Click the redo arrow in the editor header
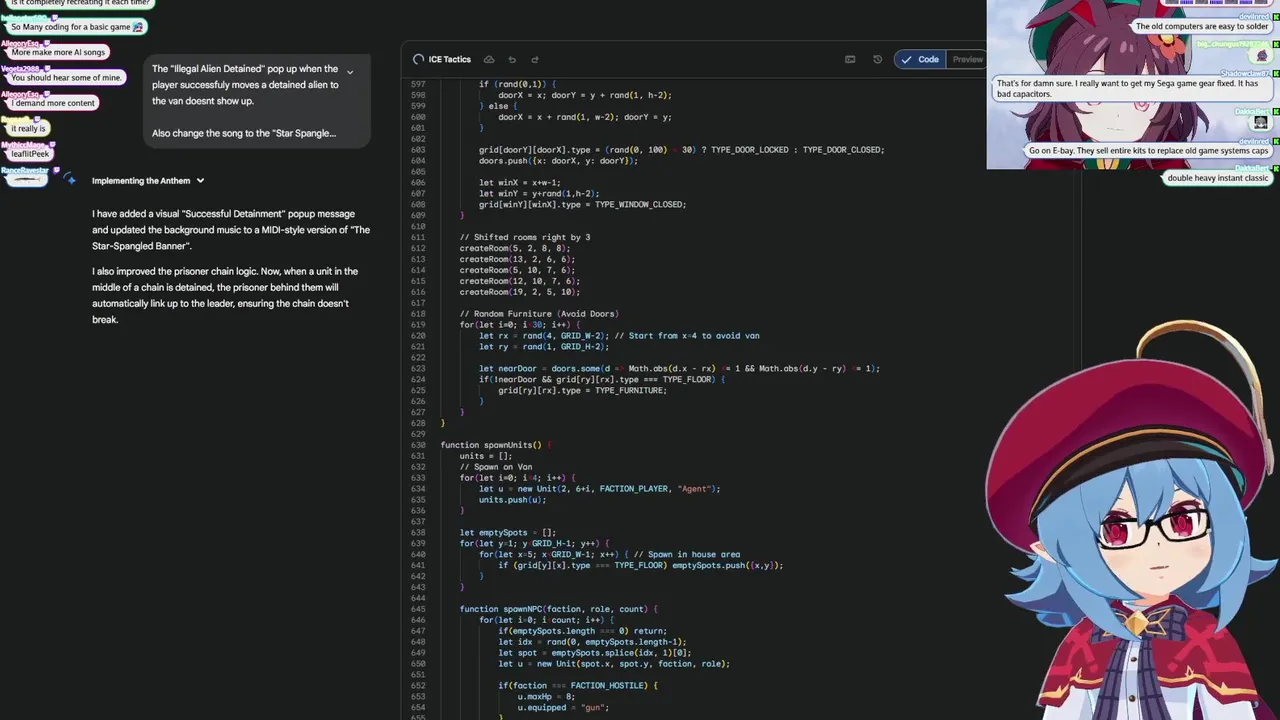Viewport: 1280px width, 720px height. point(535,60)
